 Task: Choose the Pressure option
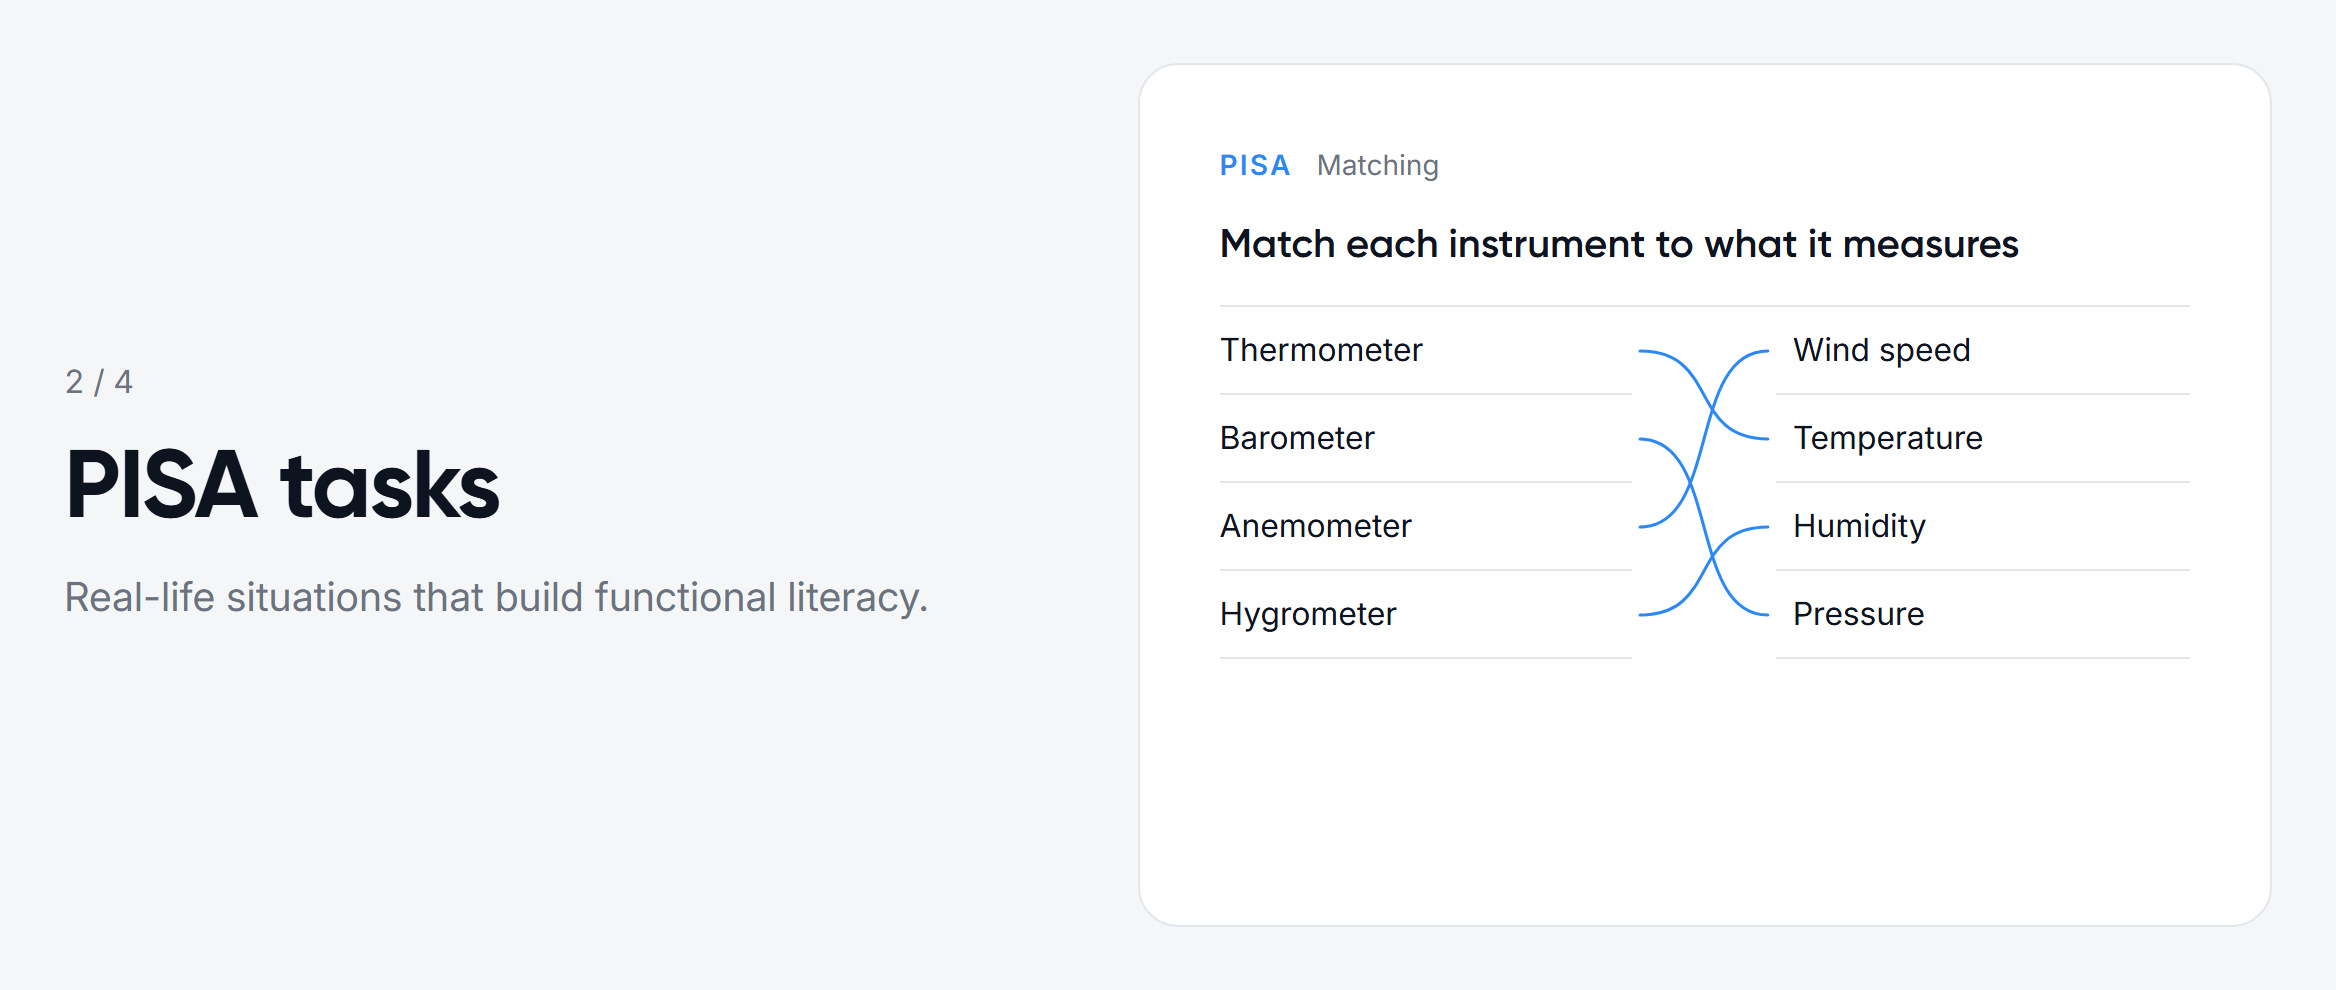(1982, 614)
